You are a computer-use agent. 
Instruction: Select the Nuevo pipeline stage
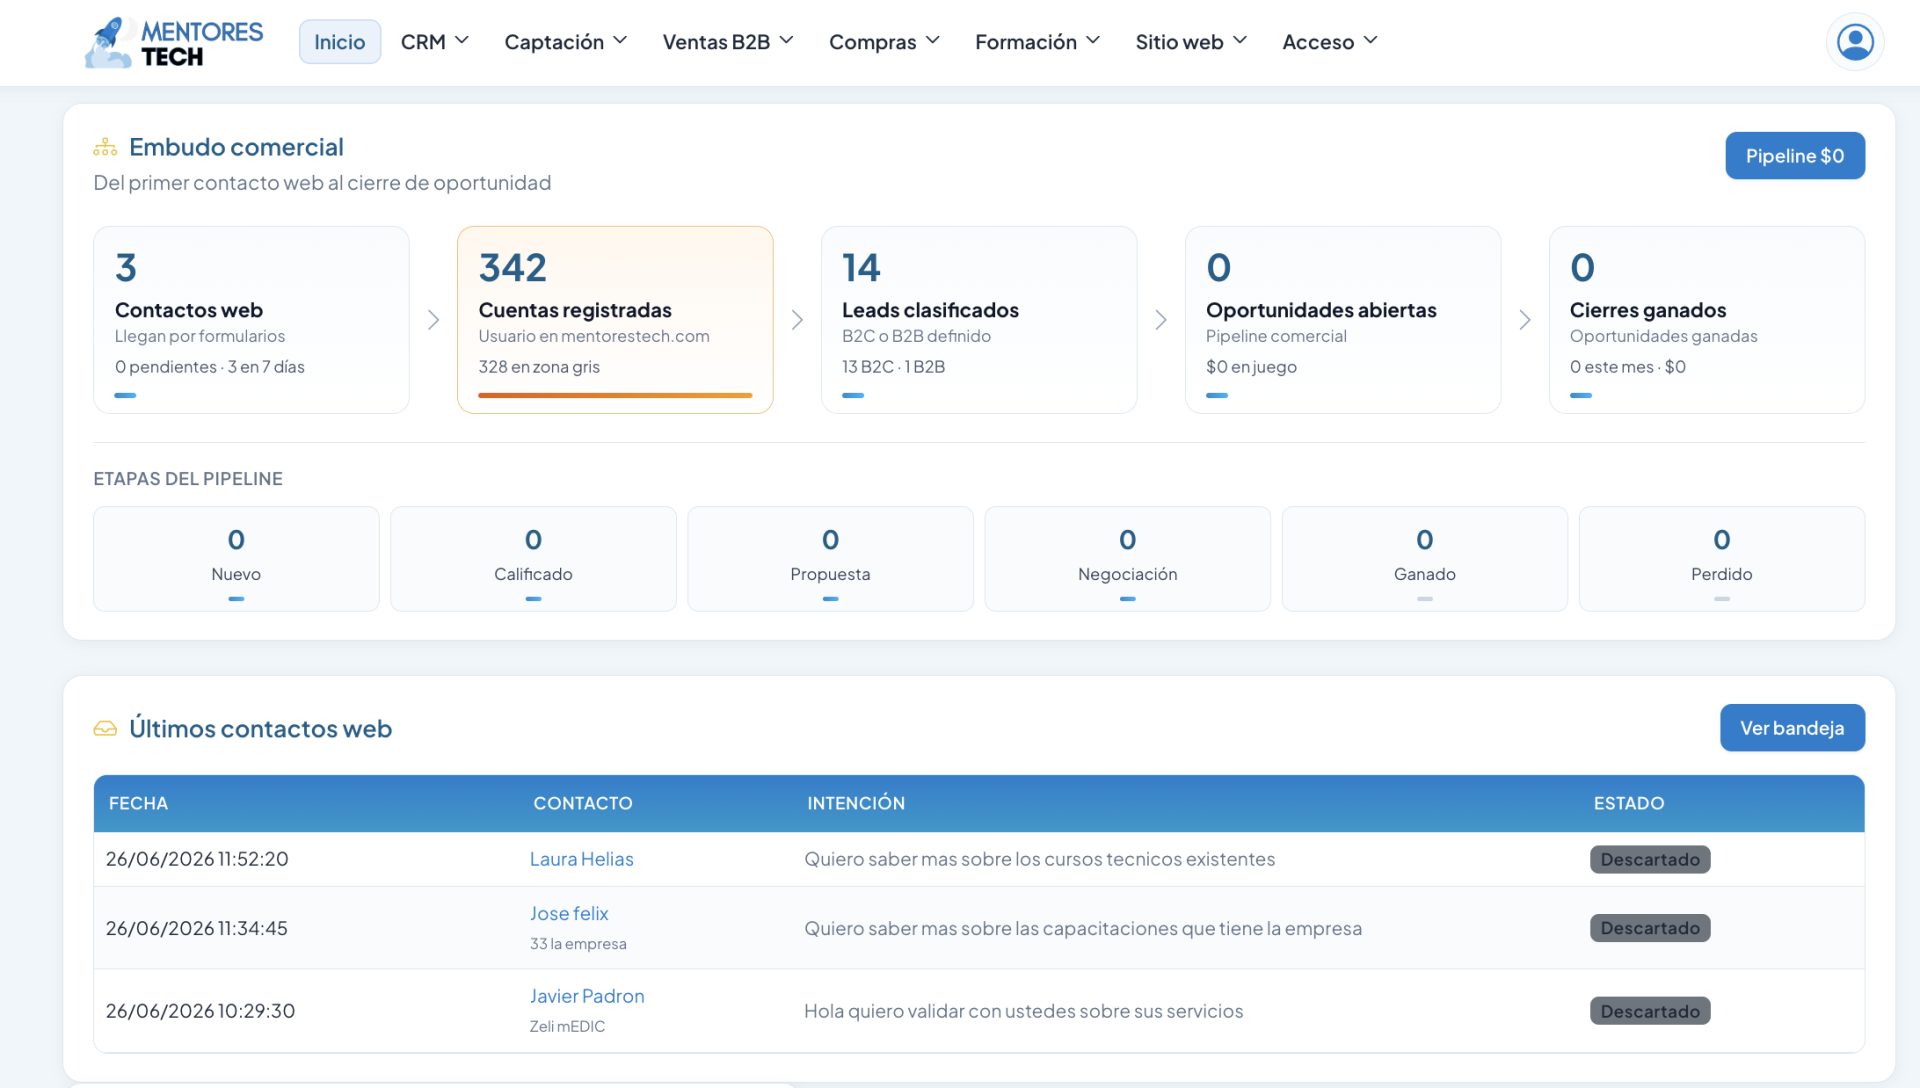click(x=236, y=559)
